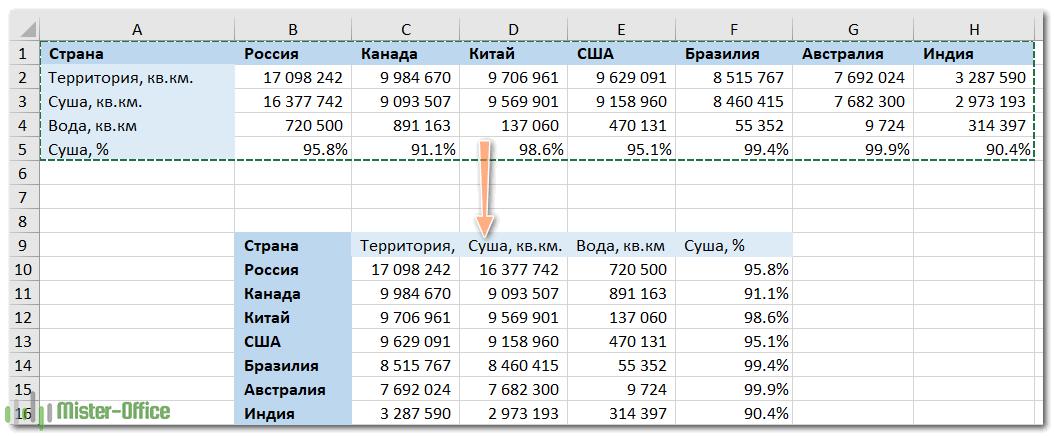Select cell F16 showing 90.4%
Image resolution: width=1054 pixels, height=436 pixels.
click(734, 414)
